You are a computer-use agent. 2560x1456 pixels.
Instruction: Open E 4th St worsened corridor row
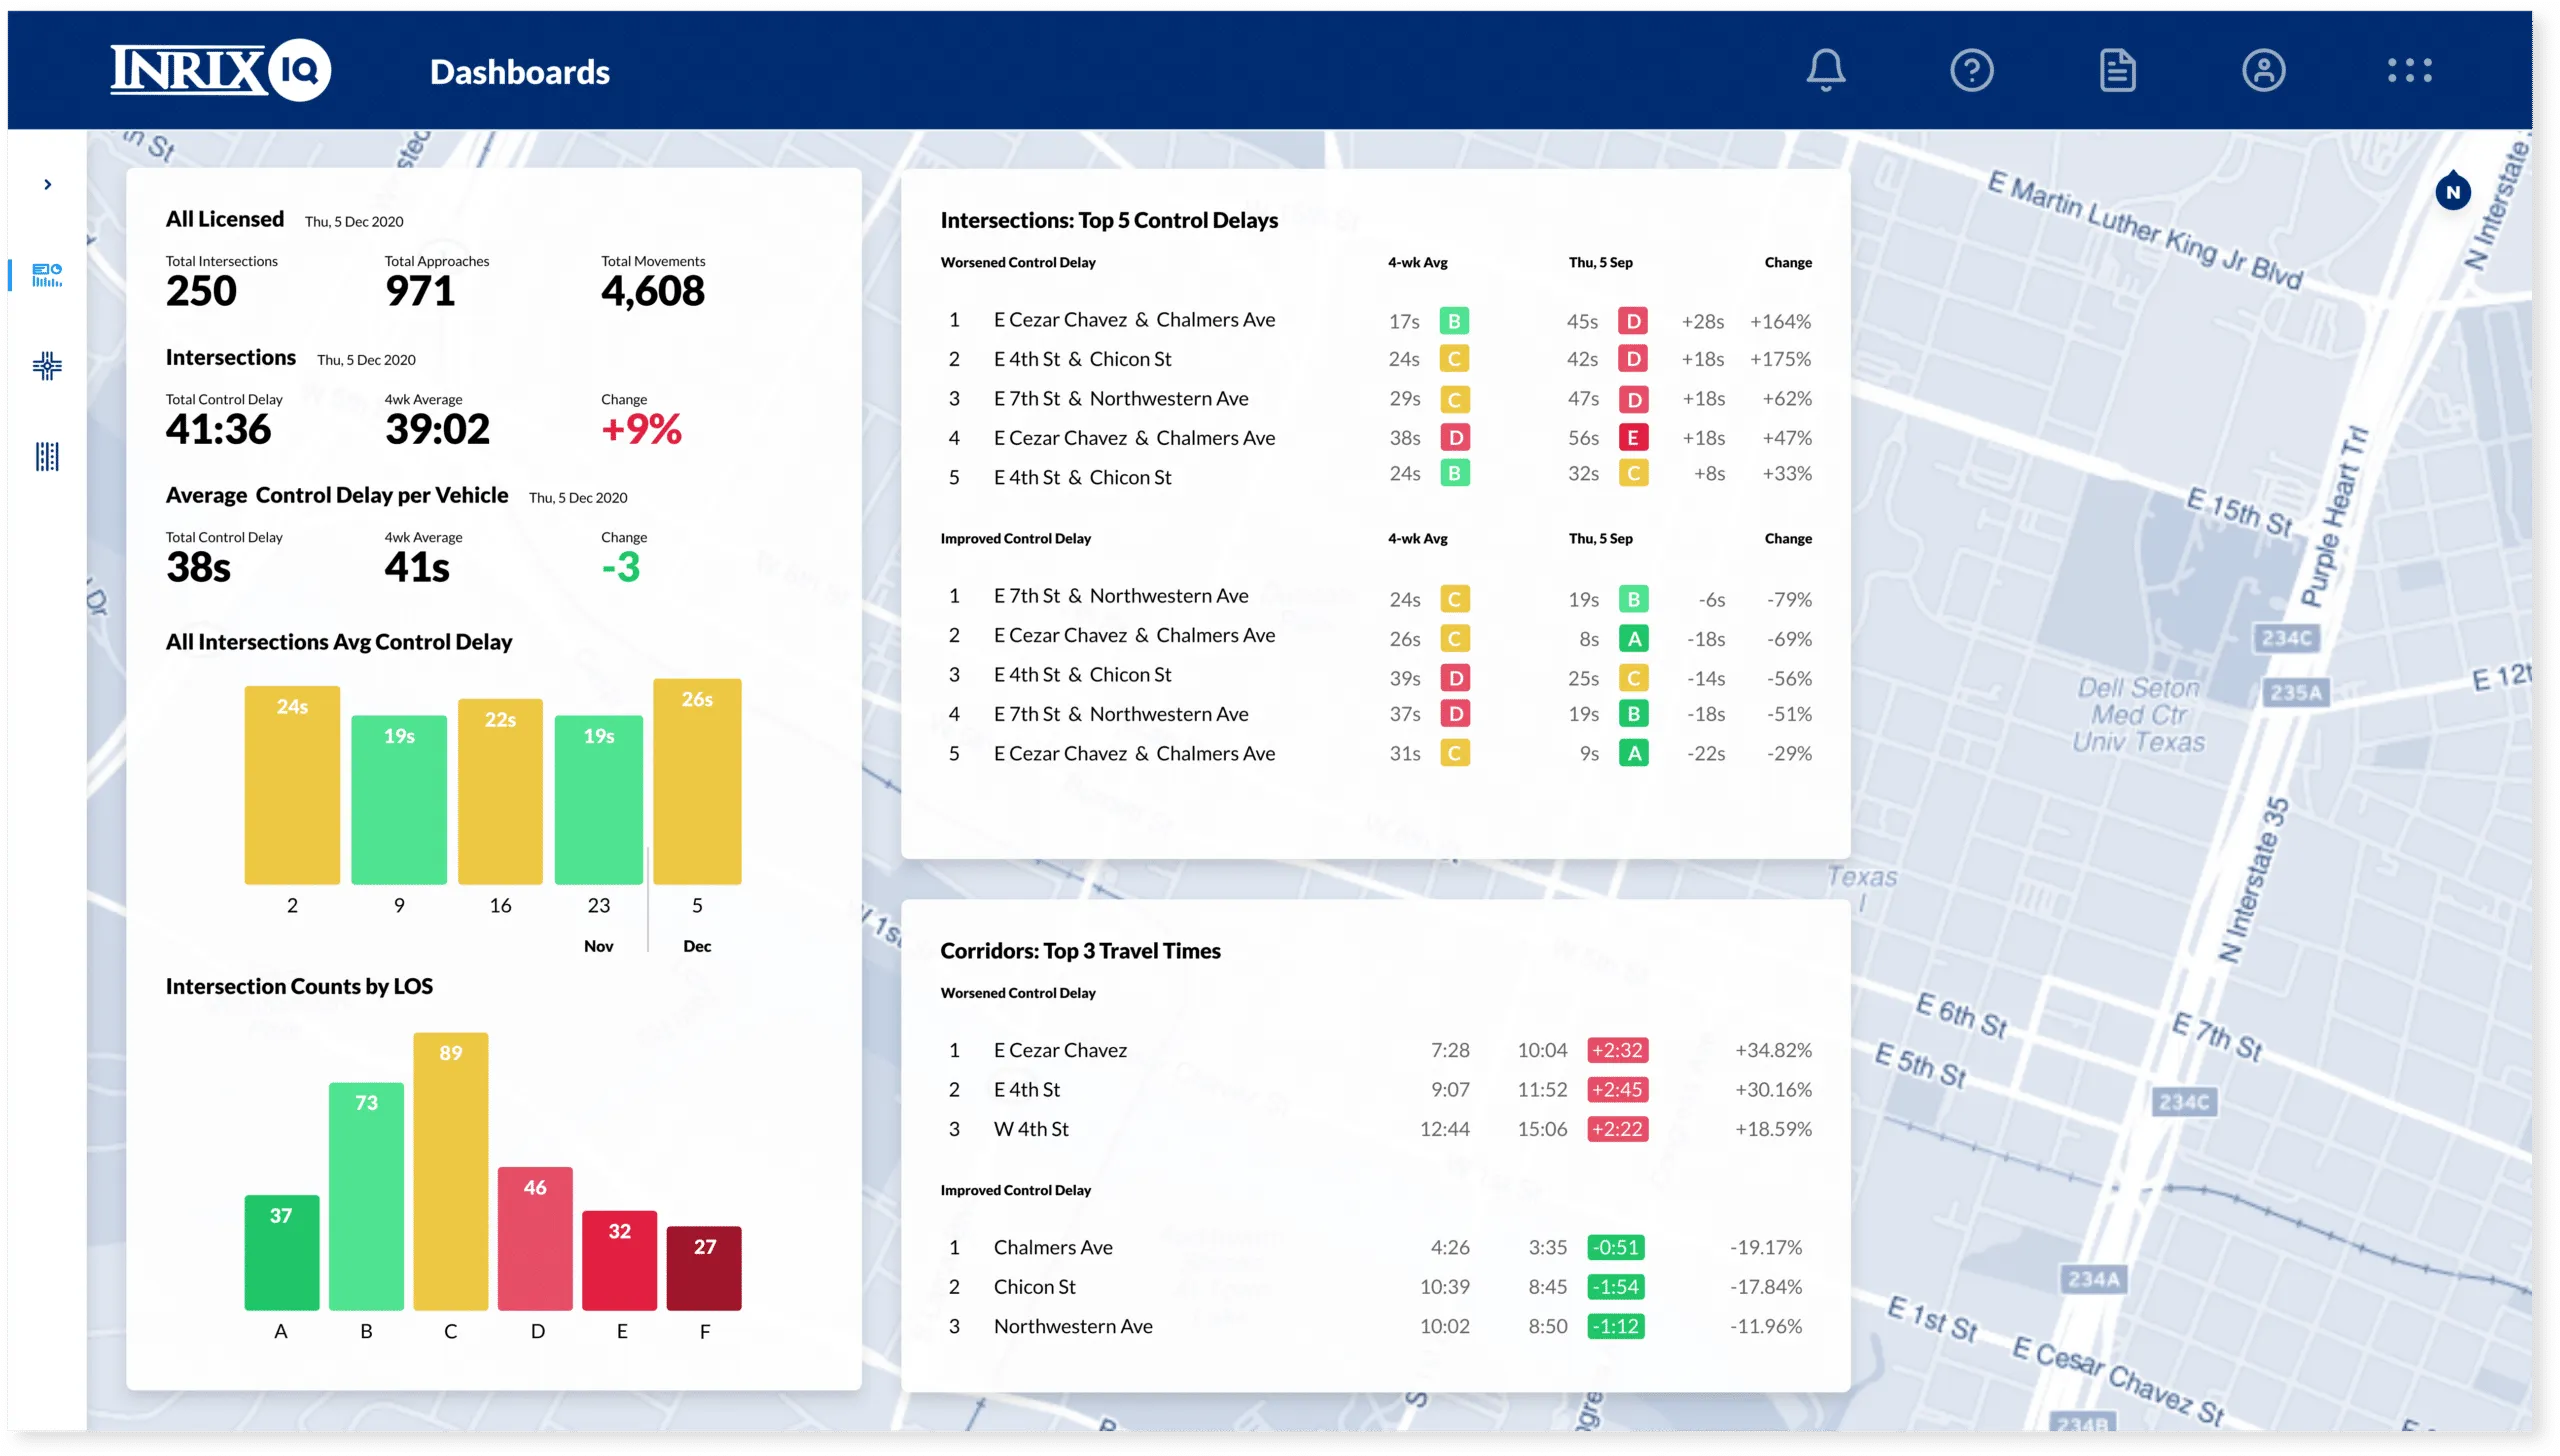[1026, 1089]
